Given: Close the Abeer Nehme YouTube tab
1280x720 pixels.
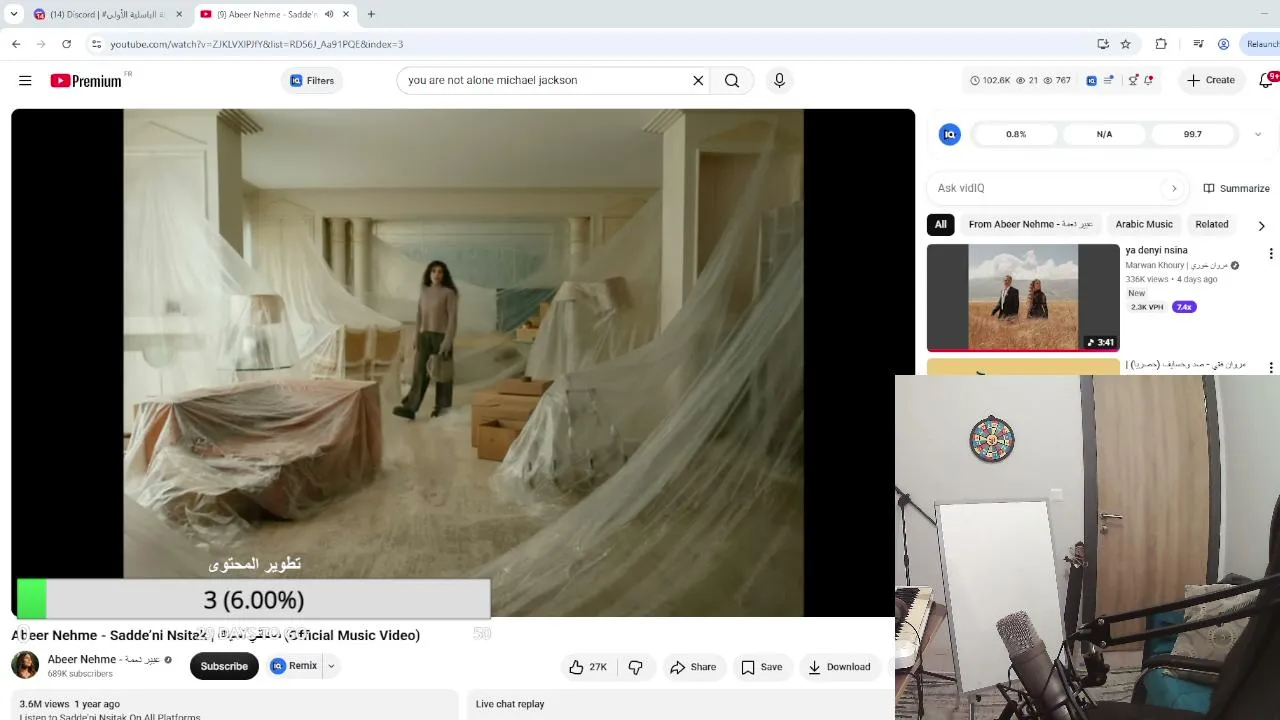Looking at the screenshot, I should [x=346, y=14].
